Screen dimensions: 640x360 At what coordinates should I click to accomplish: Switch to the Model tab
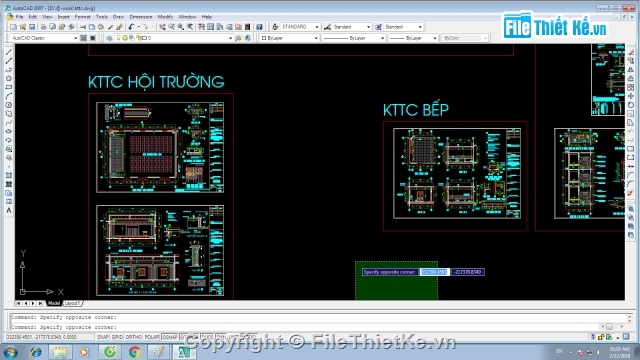point(54,303)
